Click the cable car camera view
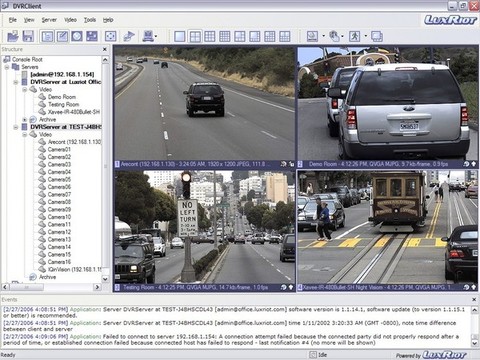The width and height of the screenshot is (480, 360). click(387, 227)
